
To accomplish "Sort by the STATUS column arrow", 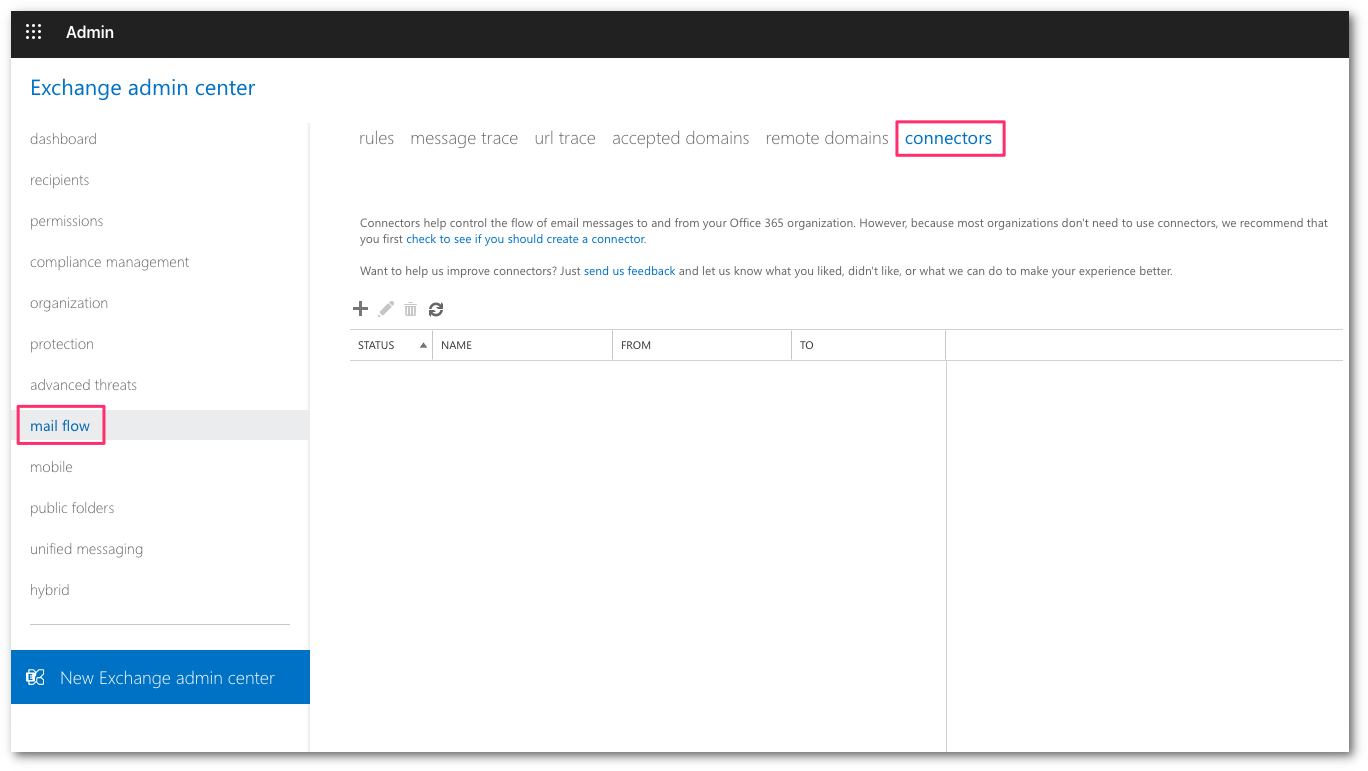I will pos(422,344).
